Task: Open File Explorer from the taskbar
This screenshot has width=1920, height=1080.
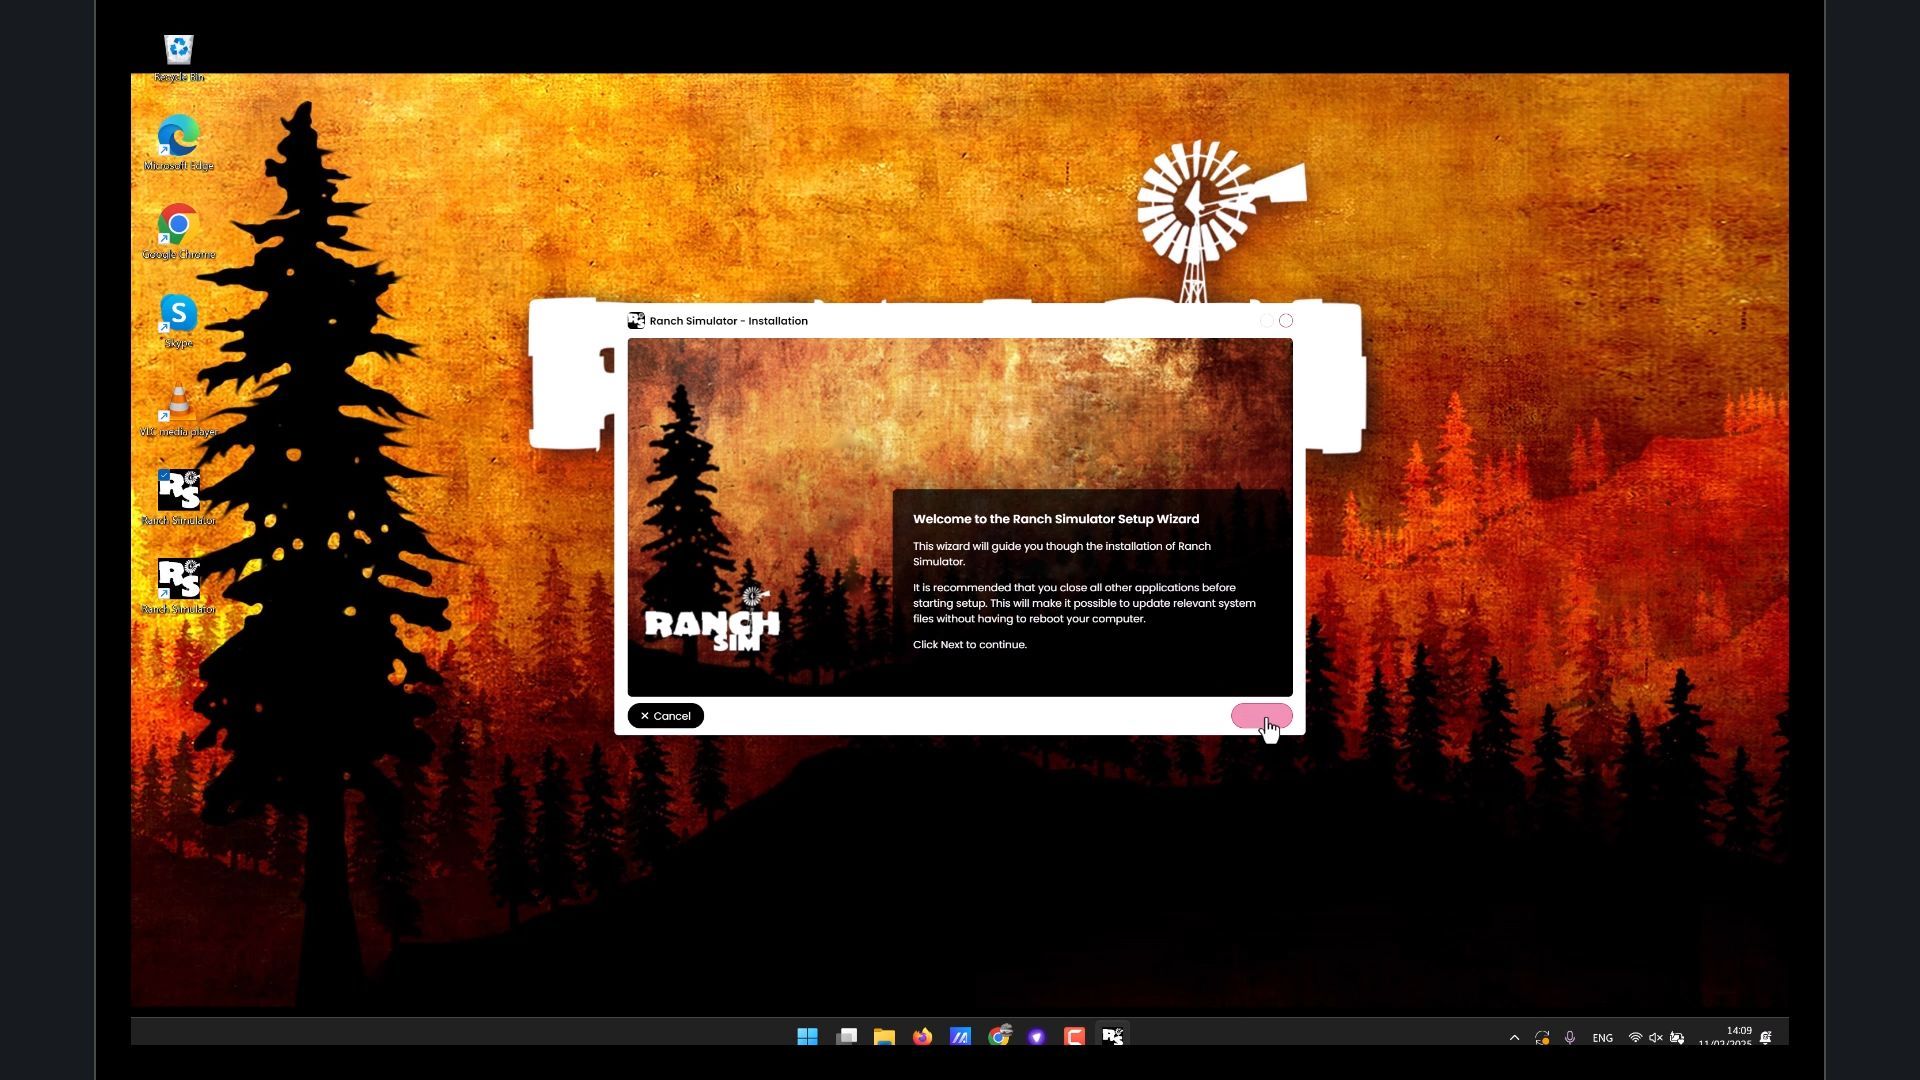Action: pos(884,1037)
